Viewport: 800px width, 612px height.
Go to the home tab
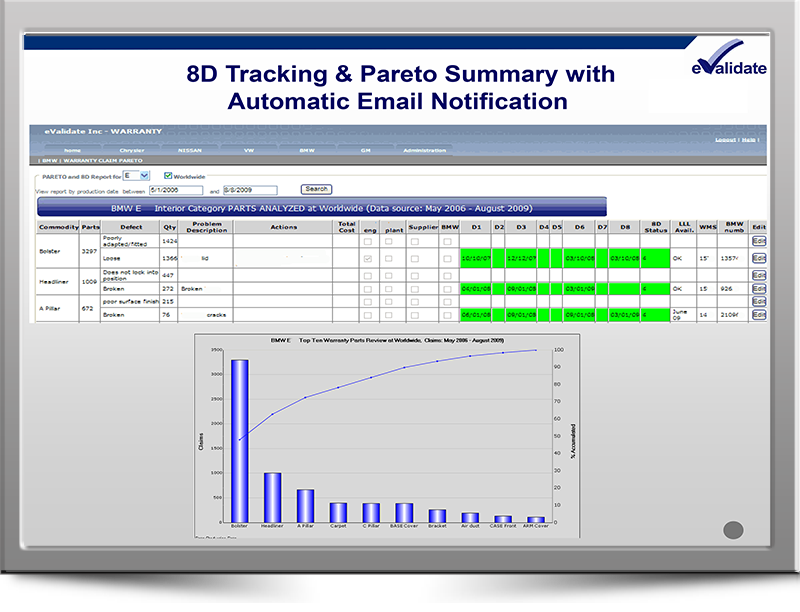point(72,150)
